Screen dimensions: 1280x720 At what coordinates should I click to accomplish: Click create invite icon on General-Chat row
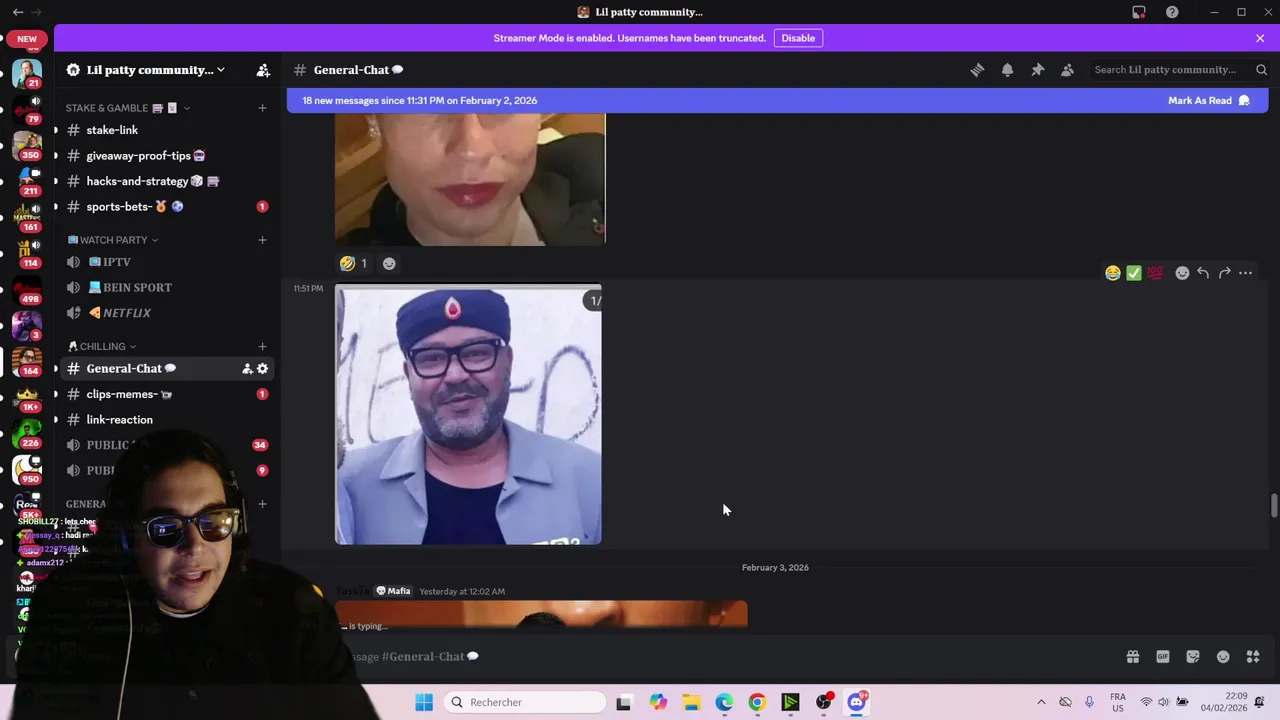247,369
